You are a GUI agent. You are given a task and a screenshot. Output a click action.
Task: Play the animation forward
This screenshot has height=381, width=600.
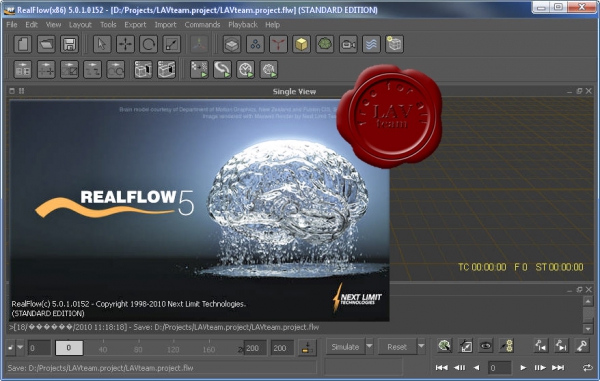[x=523, y=368]
